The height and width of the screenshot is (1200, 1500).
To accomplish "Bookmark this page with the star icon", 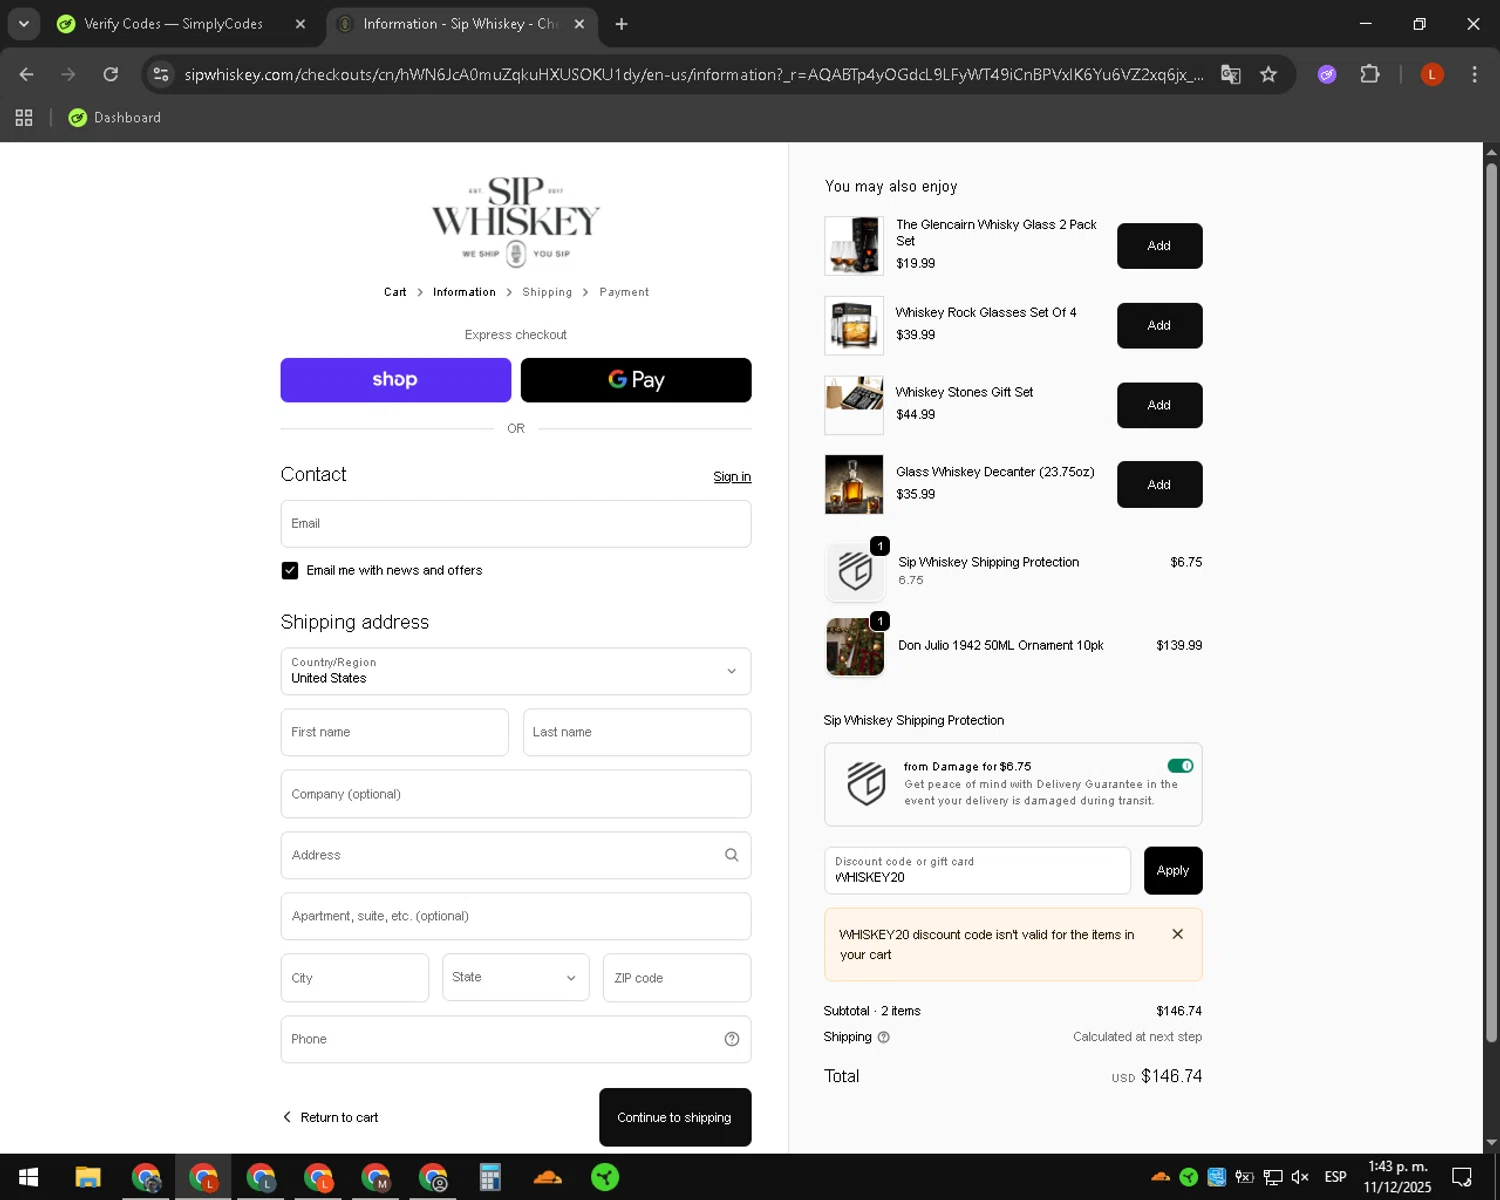I will click(1269, 75).
